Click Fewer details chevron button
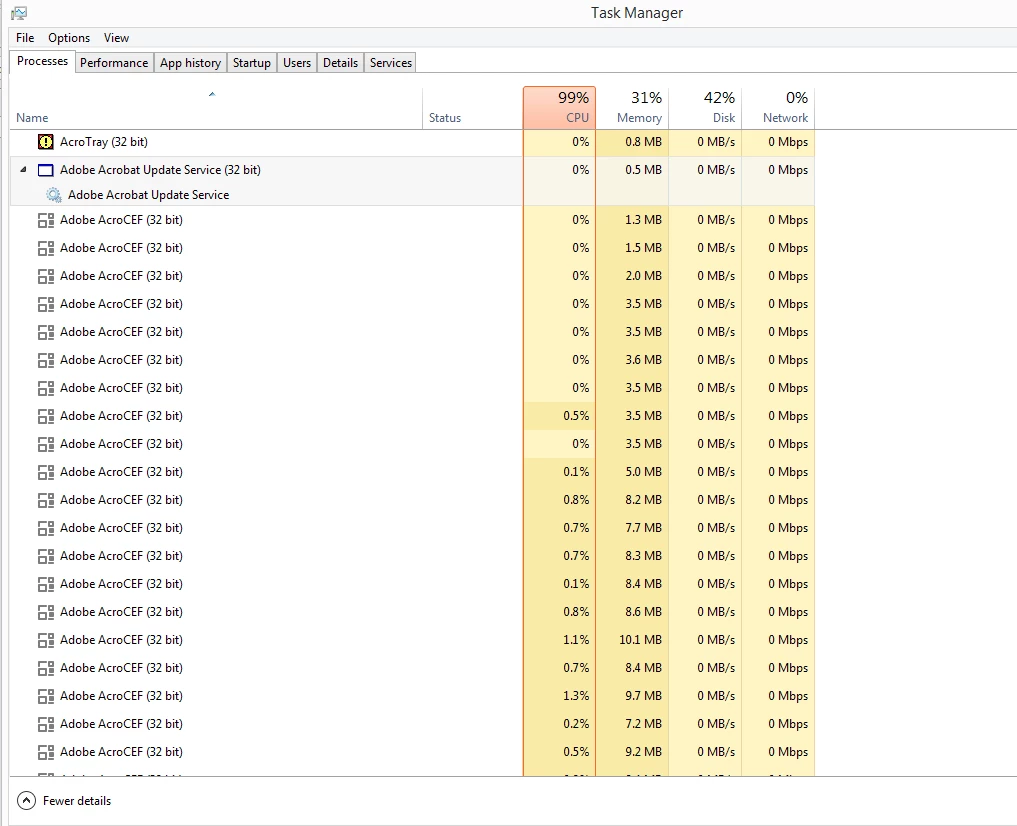Screen dimensions: 1017x826 pyautogui.click(x=26, y=801)
